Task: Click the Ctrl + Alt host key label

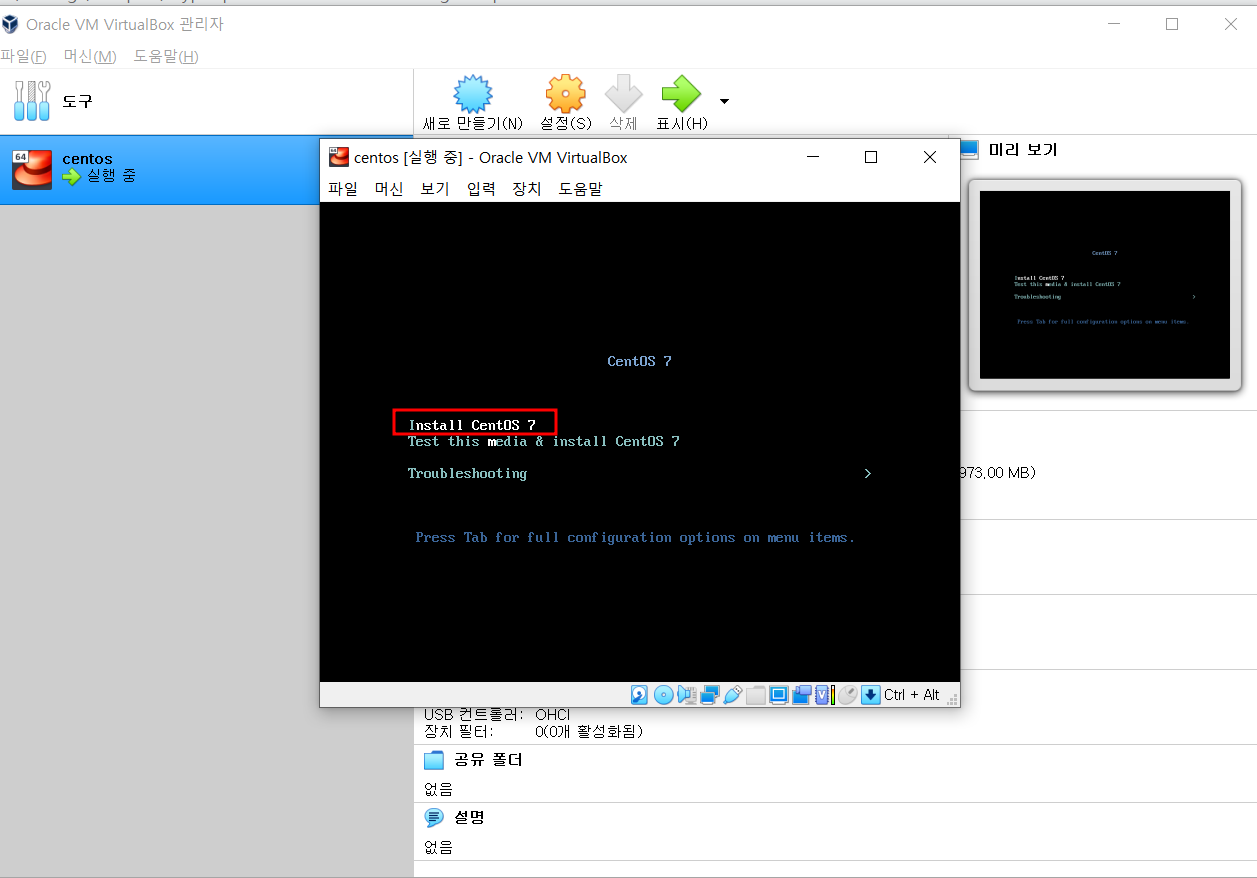Action: [x=912, y=695]
